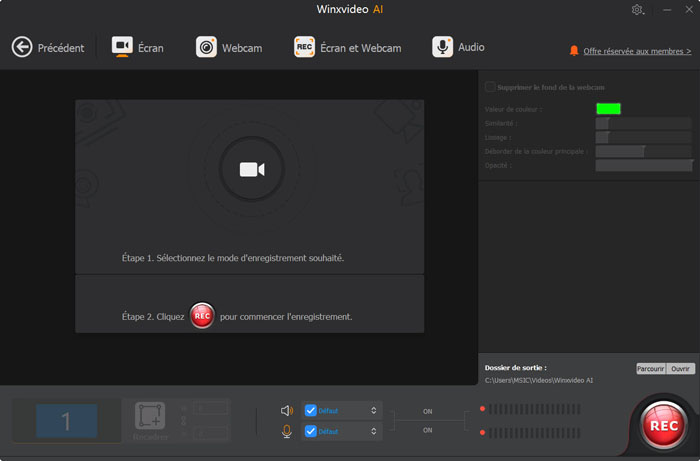Open the microphone device Défaut dropdown
This screenshot has height=461, width=700.
coord(342,432)
